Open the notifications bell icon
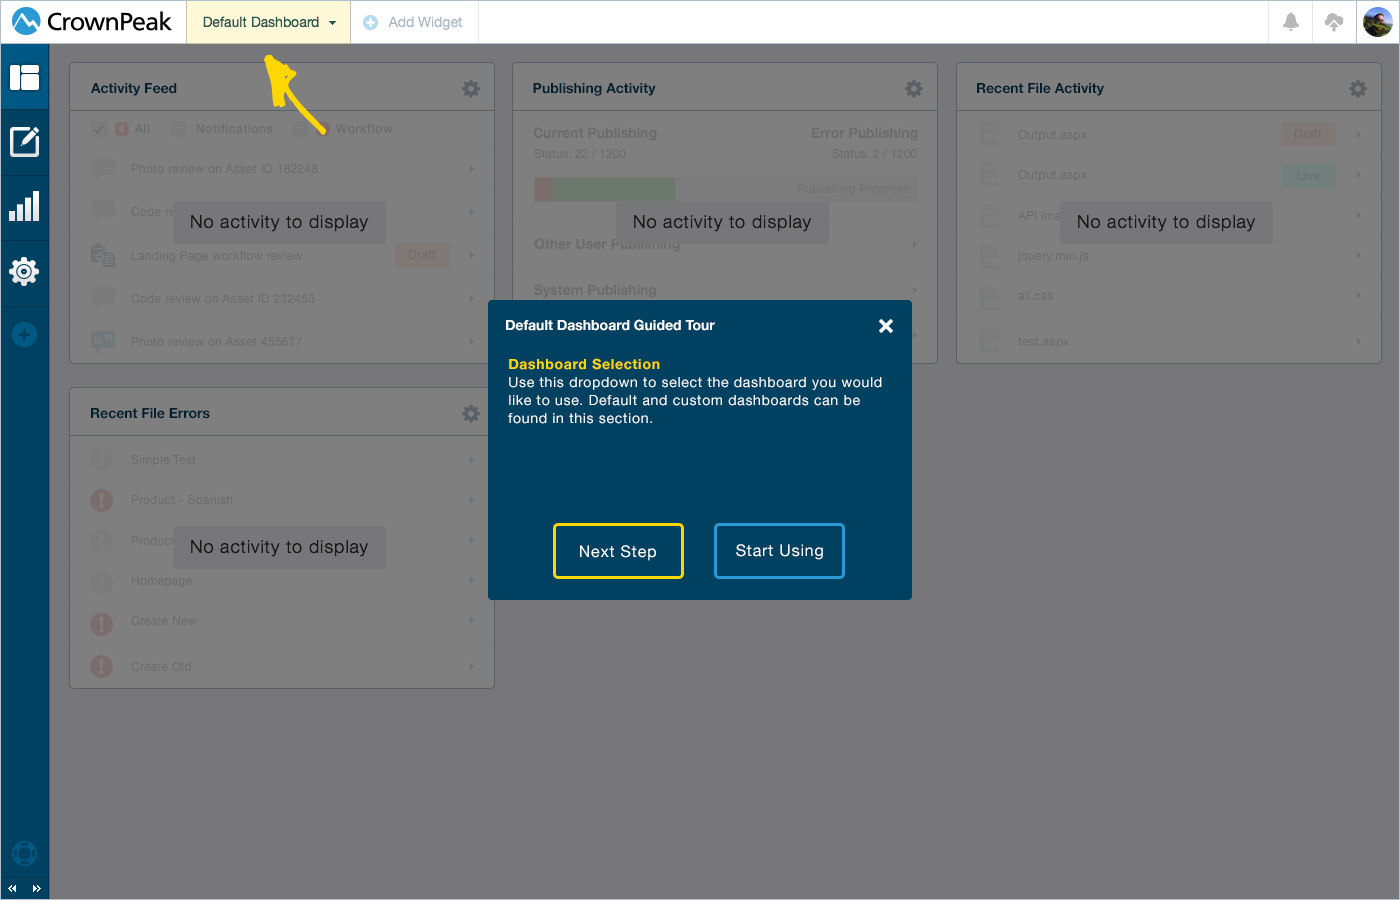The image size is (1400, 900). tap(1291, 22)
